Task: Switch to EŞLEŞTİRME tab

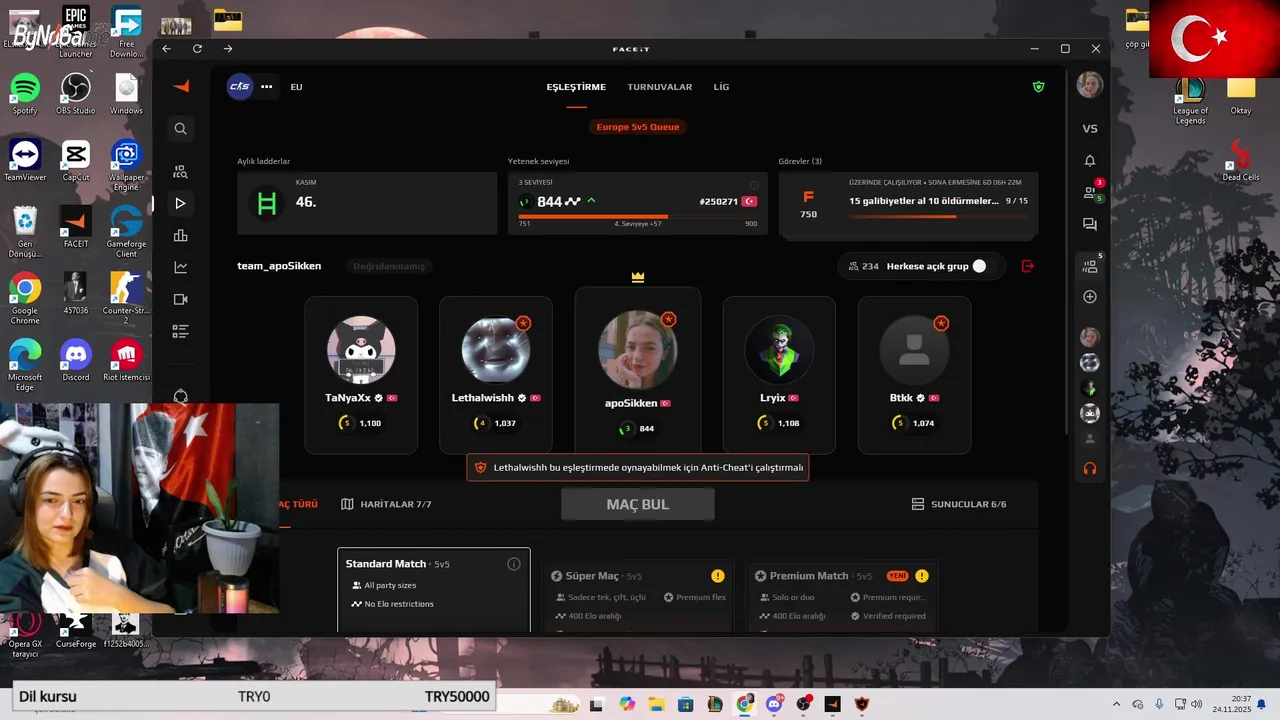Action: (576, 87)
